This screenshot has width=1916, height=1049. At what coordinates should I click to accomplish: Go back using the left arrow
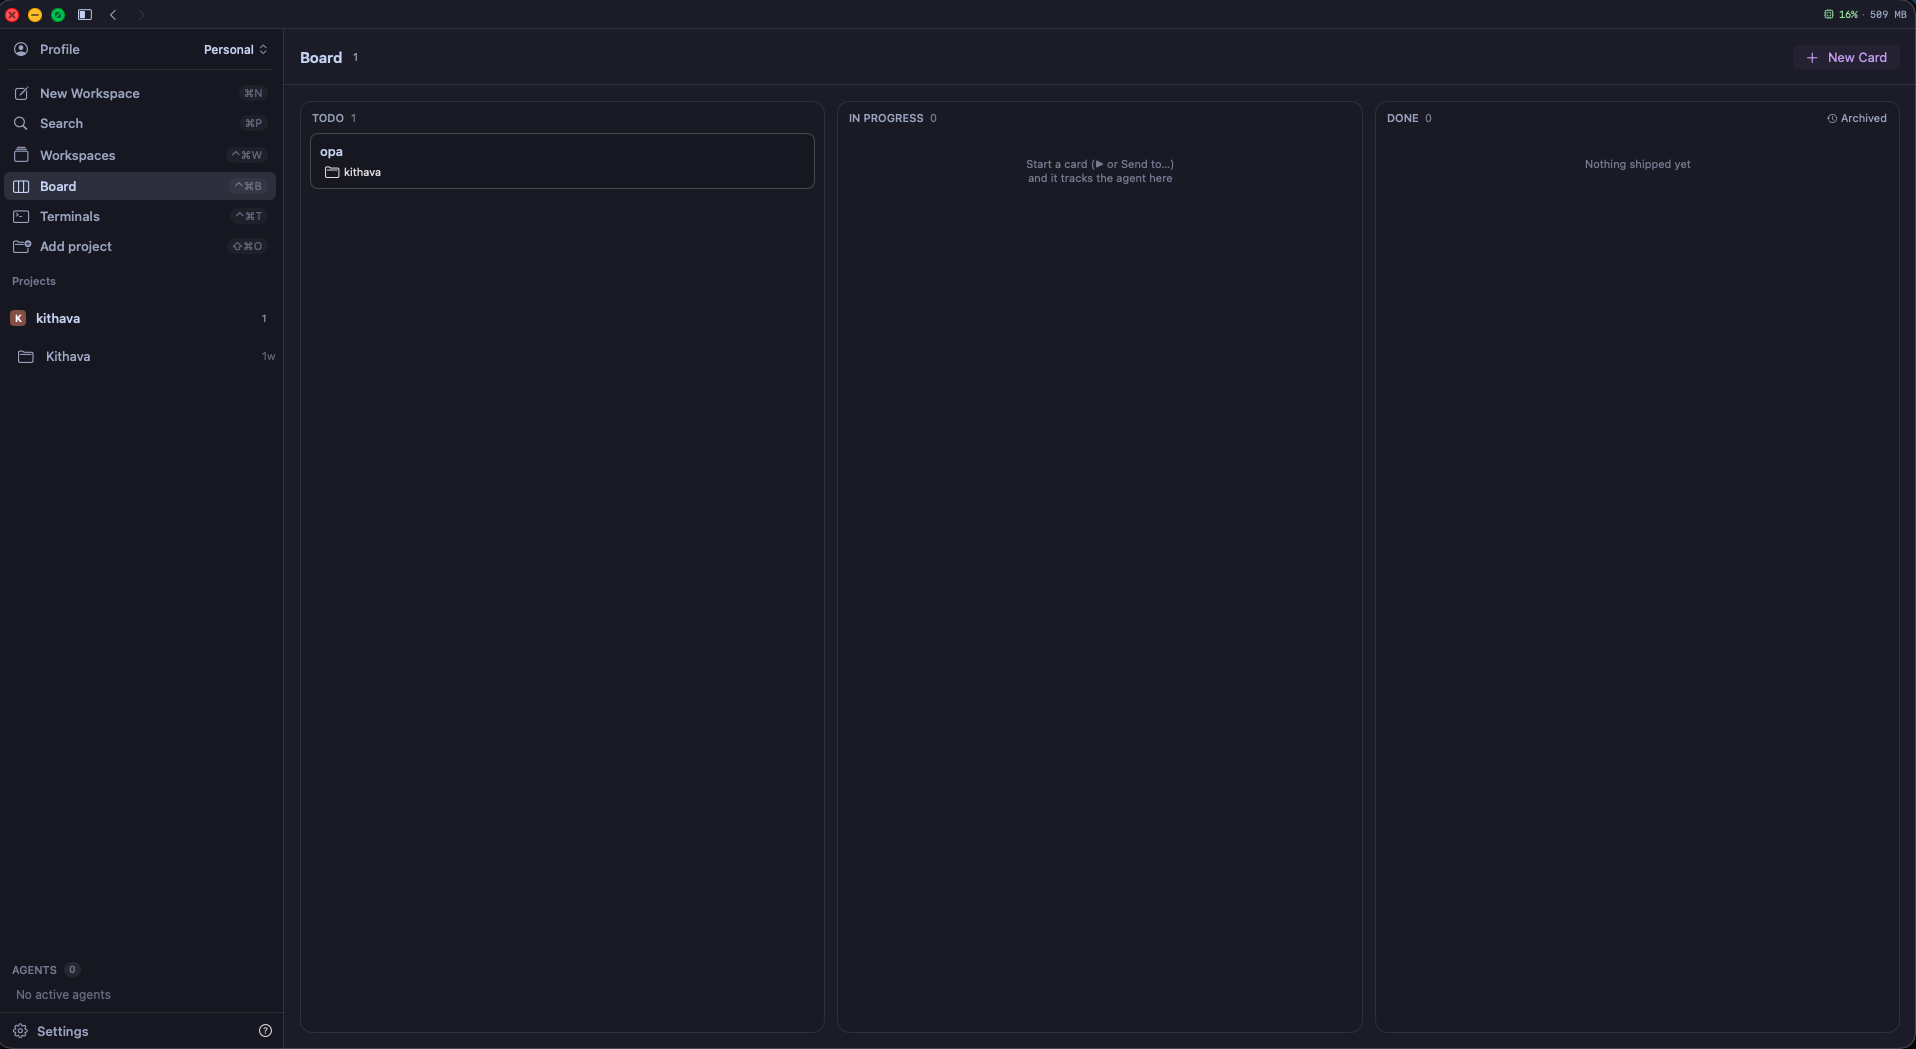pyautogui.click(x=113, y=15)
